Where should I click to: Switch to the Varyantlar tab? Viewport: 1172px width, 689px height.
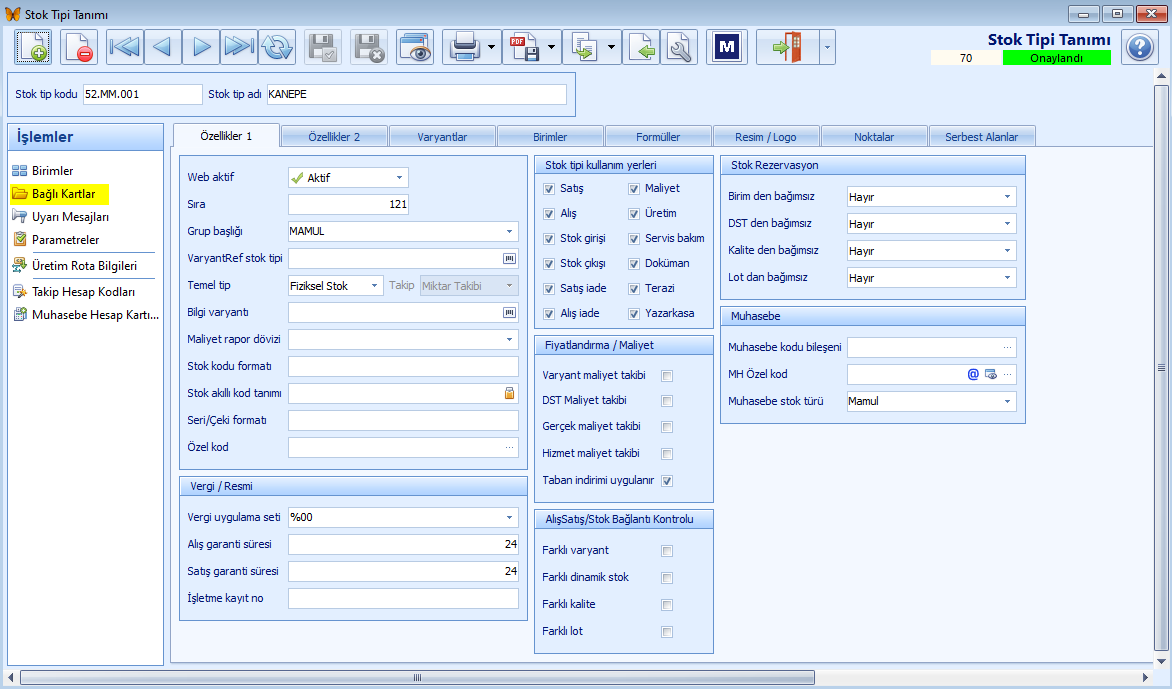[x=442, y=137]
